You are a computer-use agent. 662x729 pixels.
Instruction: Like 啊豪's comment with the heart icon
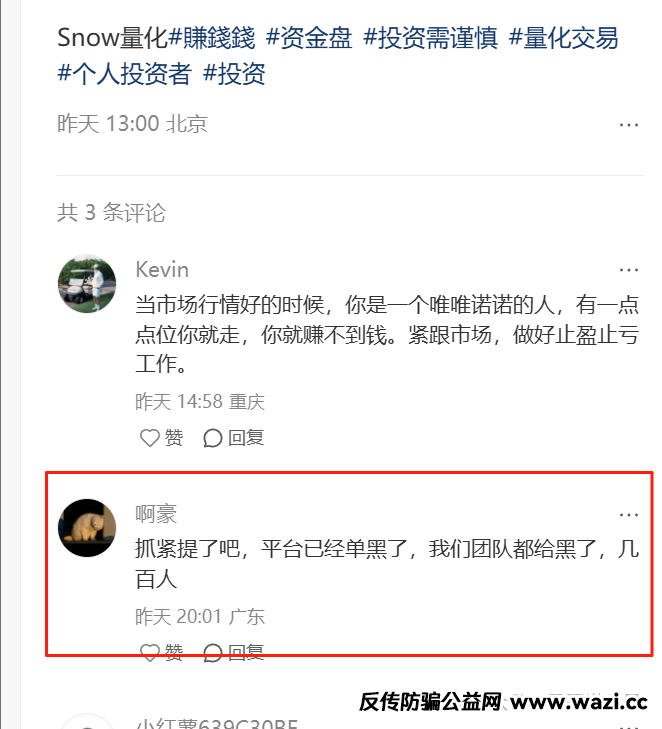point(150,652)
